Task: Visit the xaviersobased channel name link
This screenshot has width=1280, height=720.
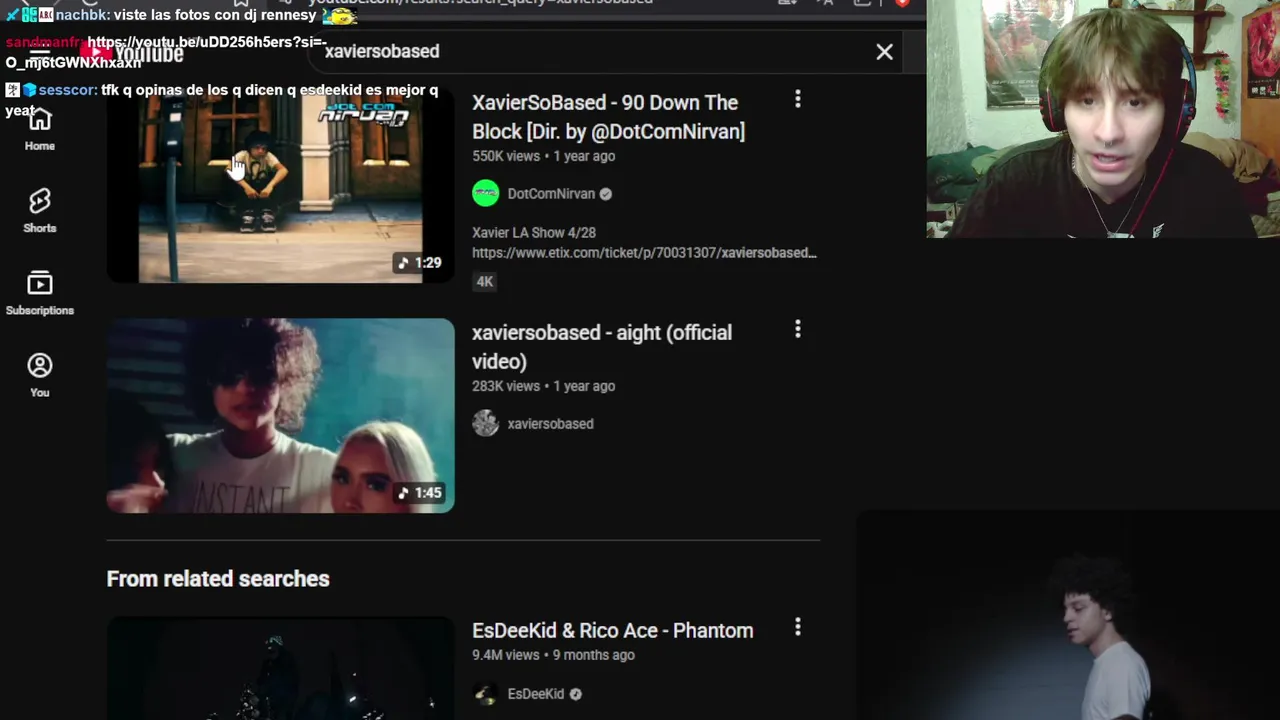Action: click(x=550, y=424)
